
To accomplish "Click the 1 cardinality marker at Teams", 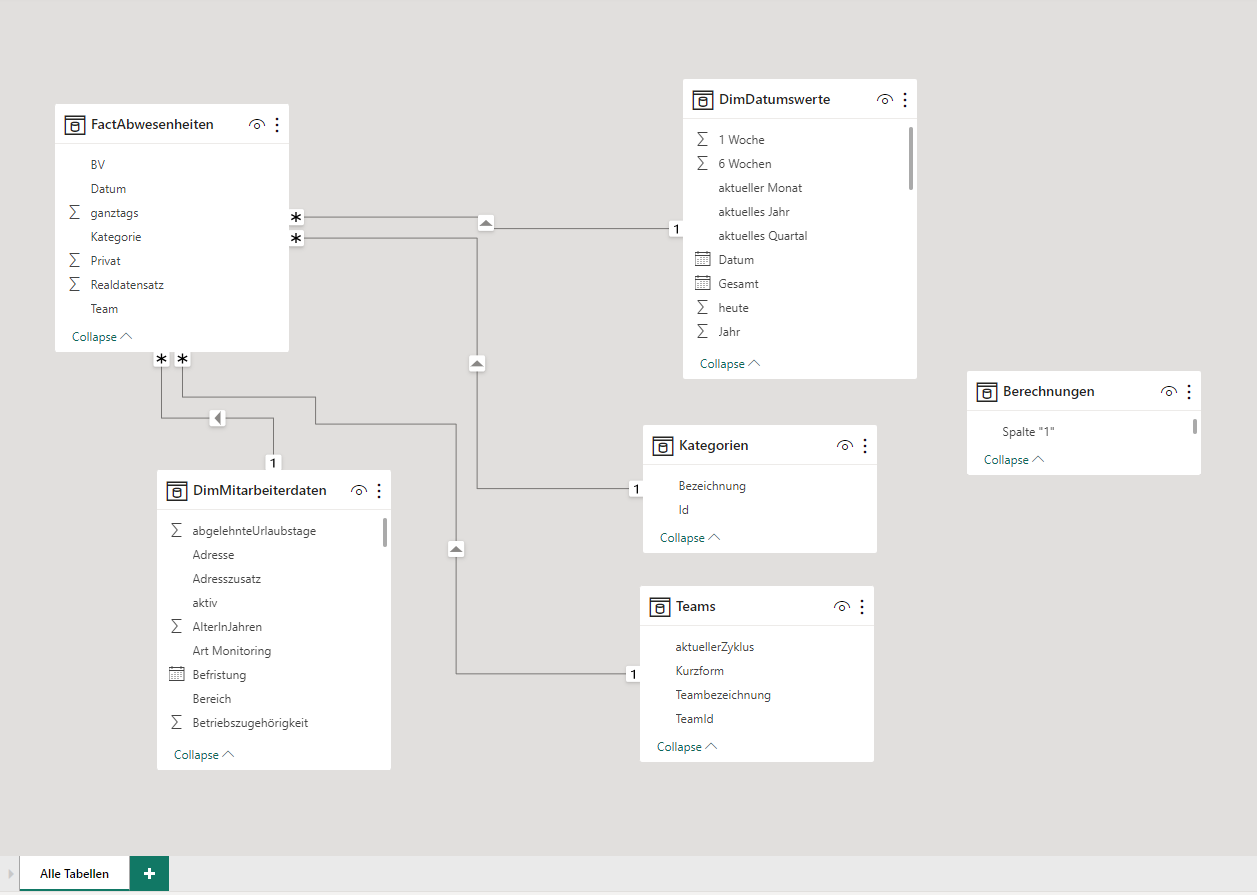I will (632, 675).
